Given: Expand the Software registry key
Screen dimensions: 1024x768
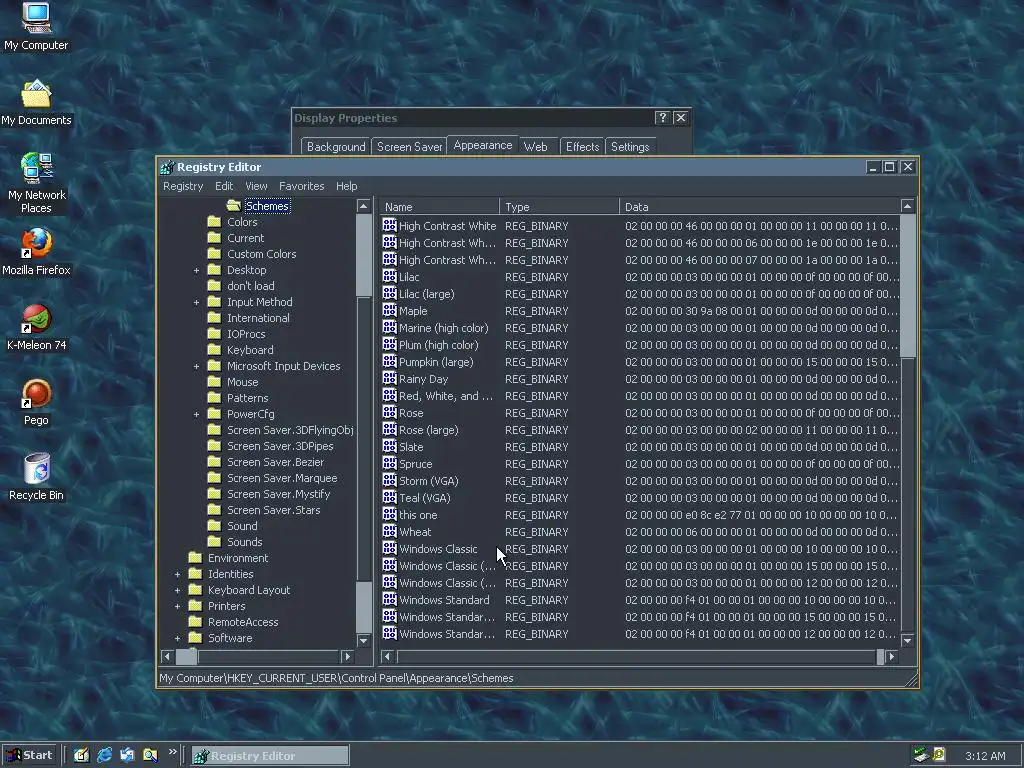Looking at the screenshot, I should tap(178, 638).
